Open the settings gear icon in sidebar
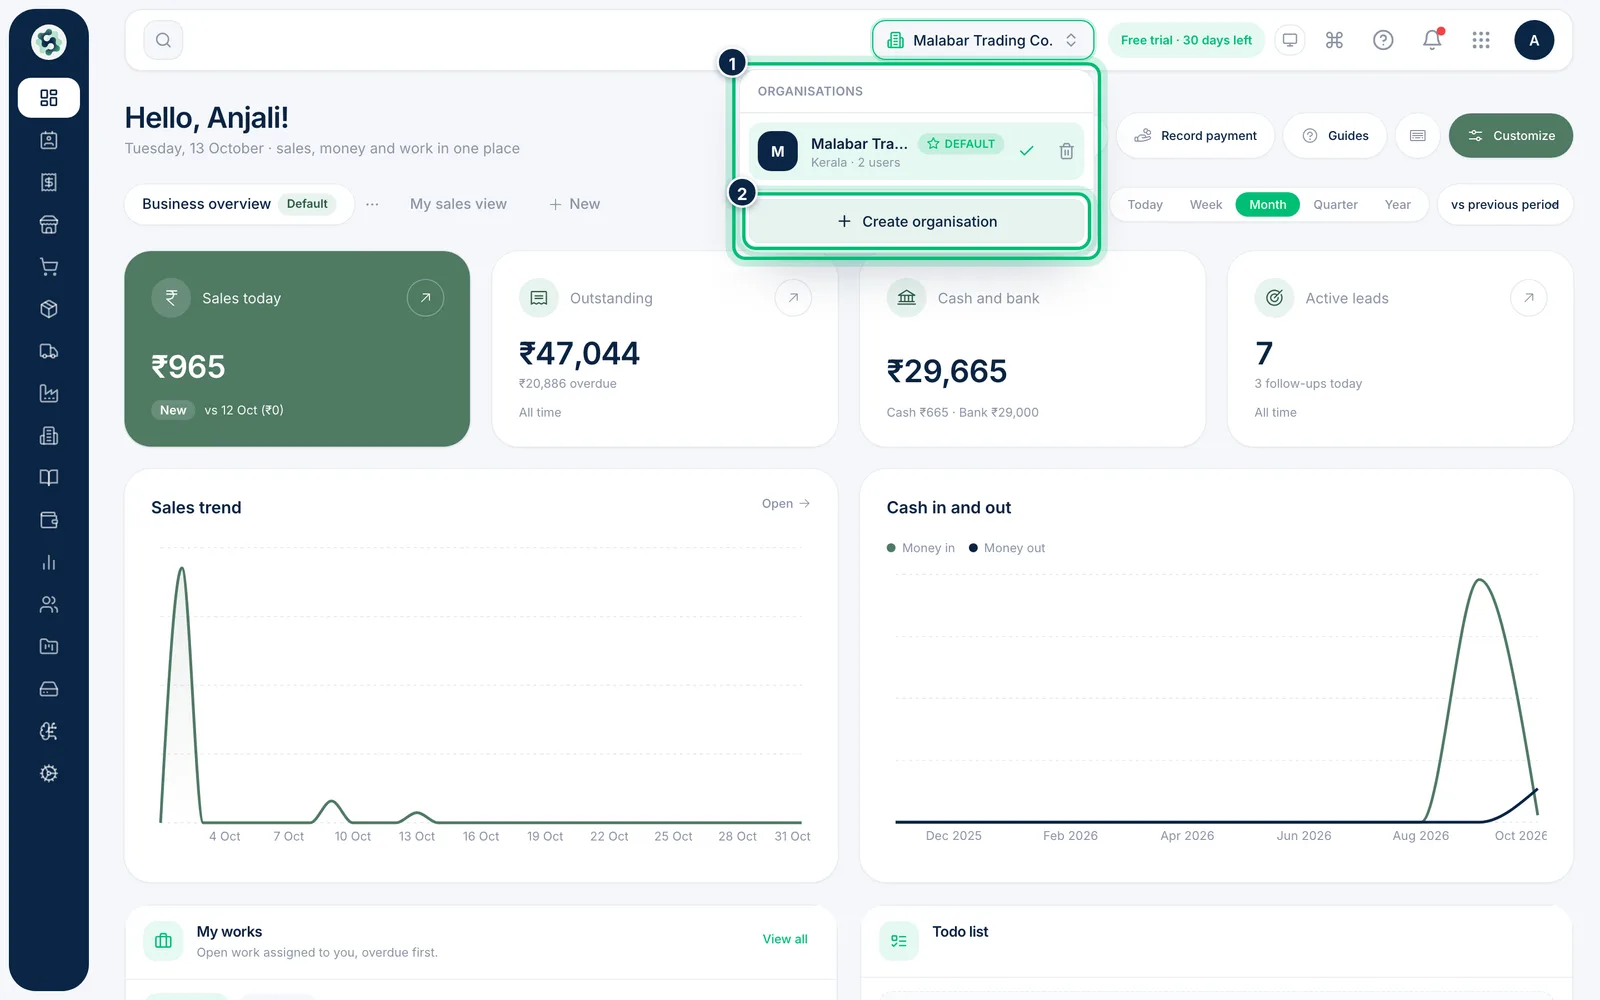Screen dimensions: 1600x1000 point(48,773)
